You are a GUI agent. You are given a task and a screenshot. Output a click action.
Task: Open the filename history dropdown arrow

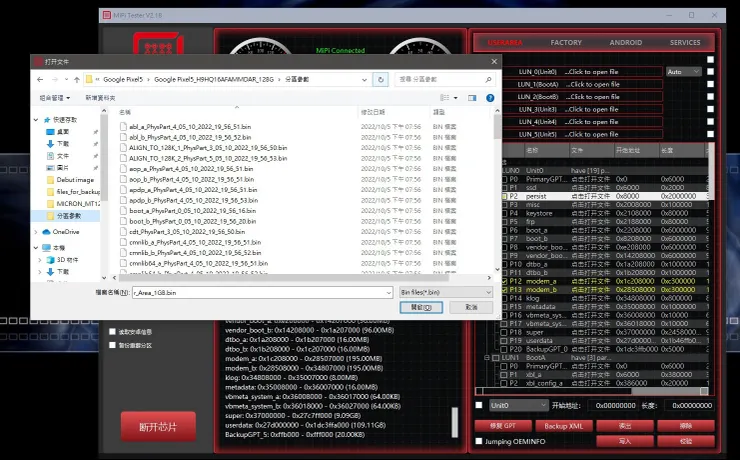pyautogui.click(x=388, y=293)
